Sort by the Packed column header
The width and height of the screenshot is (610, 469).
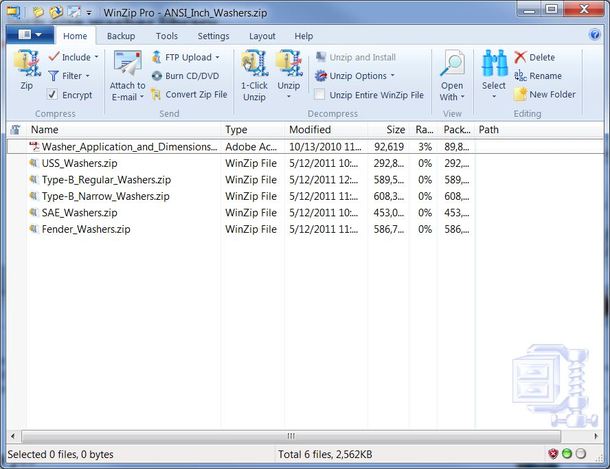pyautogui.click(x=456, y=130)
